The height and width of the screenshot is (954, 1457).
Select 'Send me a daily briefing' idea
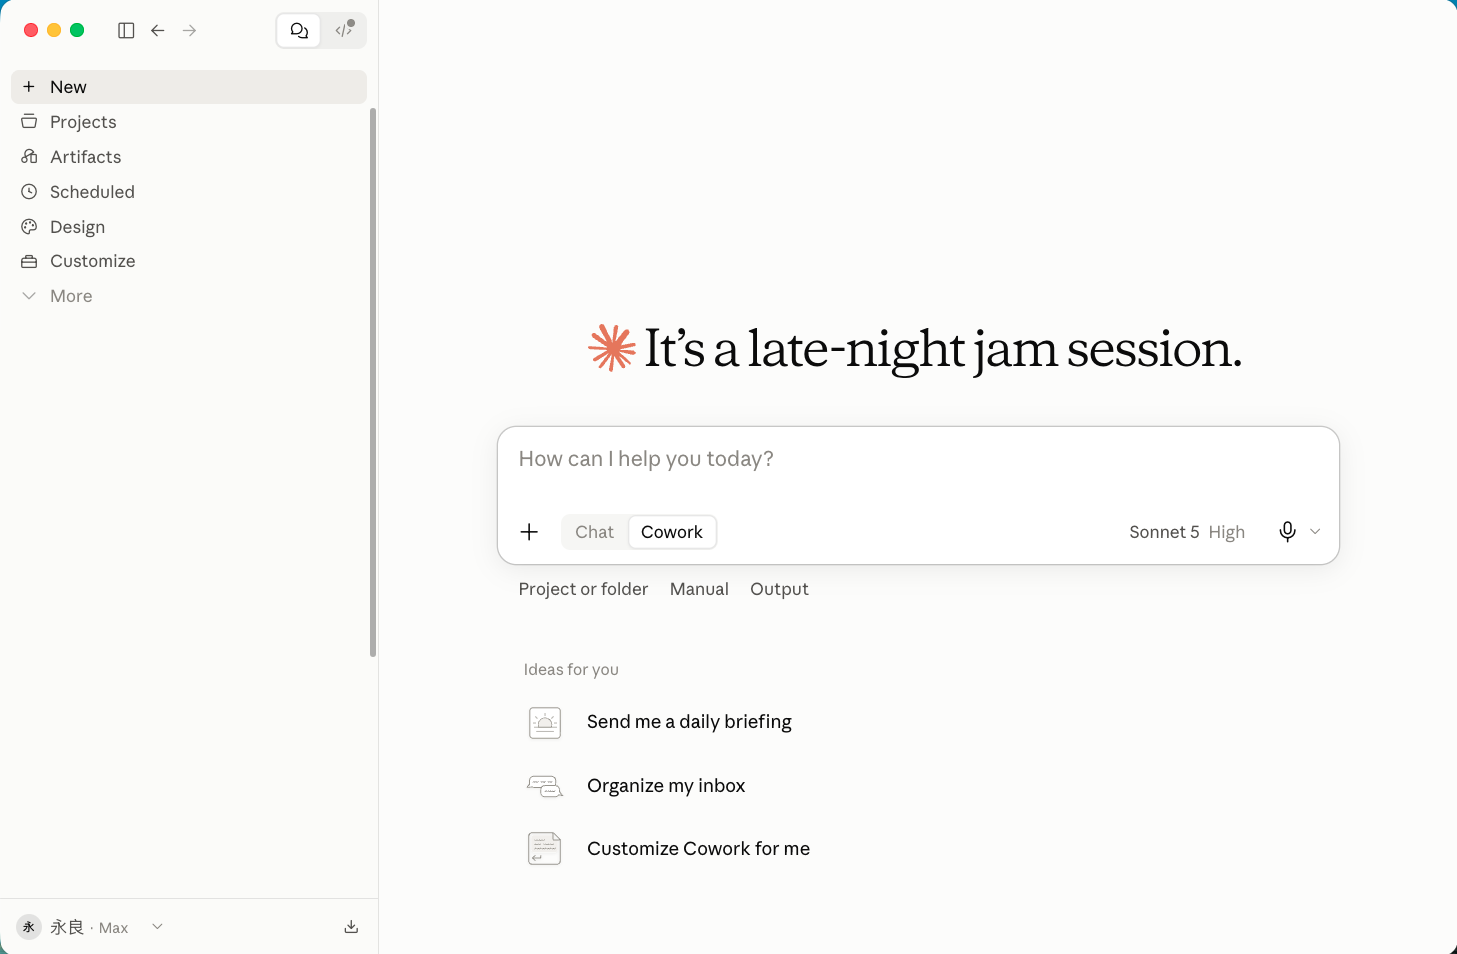click(689, 722)
